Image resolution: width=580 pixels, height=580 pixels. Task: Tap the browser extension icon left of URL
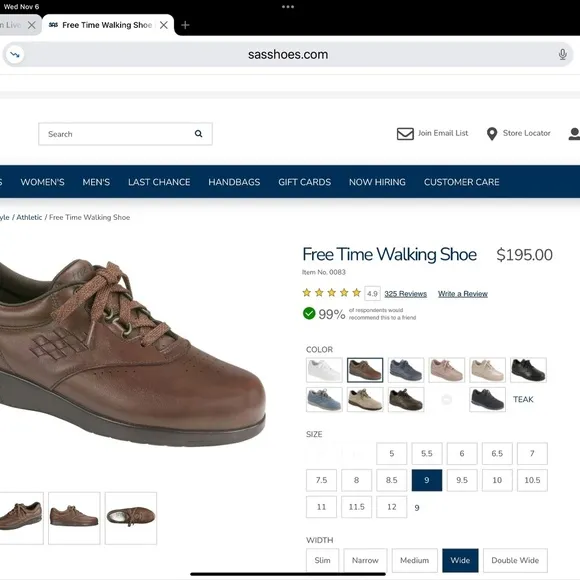coord(15,54)
